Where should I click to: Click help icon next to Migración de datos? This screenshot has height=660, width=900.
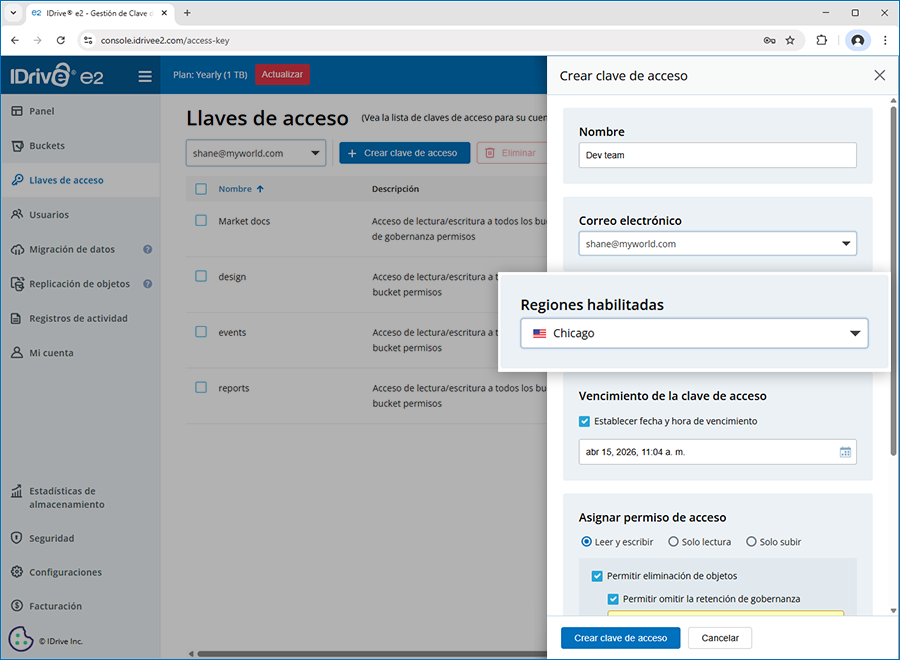[147, 249]
